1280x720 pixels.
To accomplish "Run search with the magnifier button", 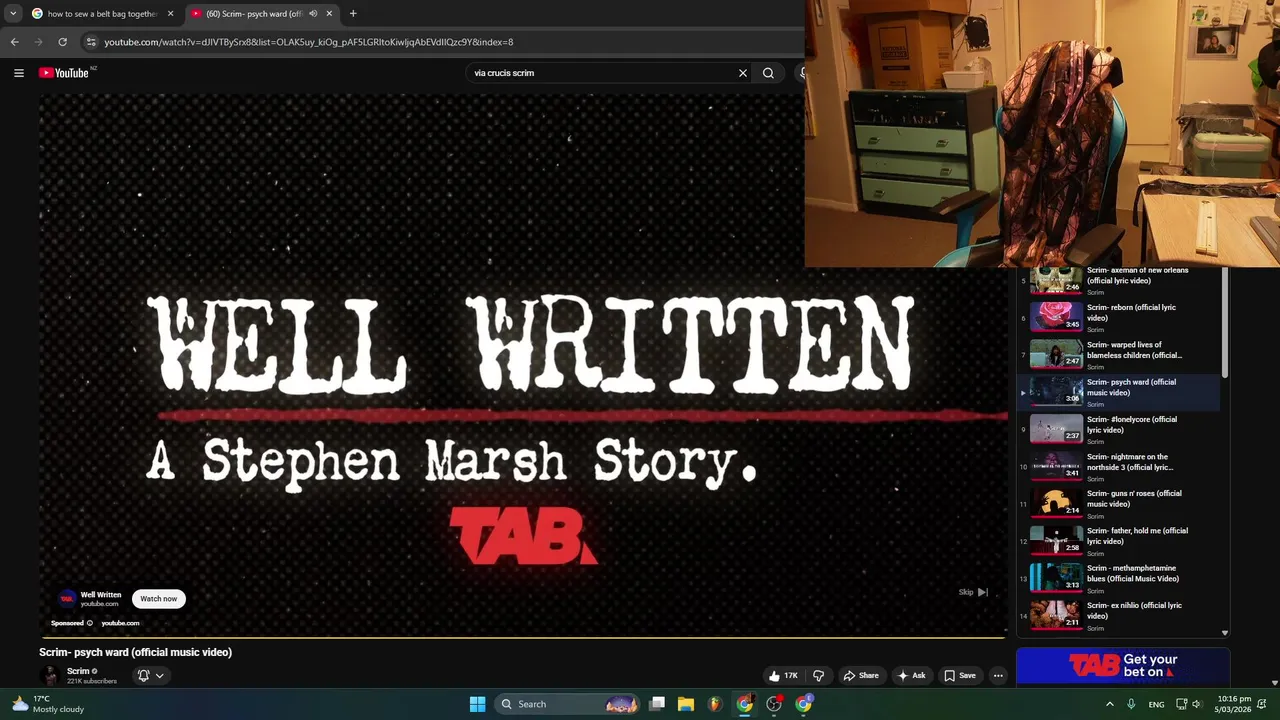I will [768, 73].
